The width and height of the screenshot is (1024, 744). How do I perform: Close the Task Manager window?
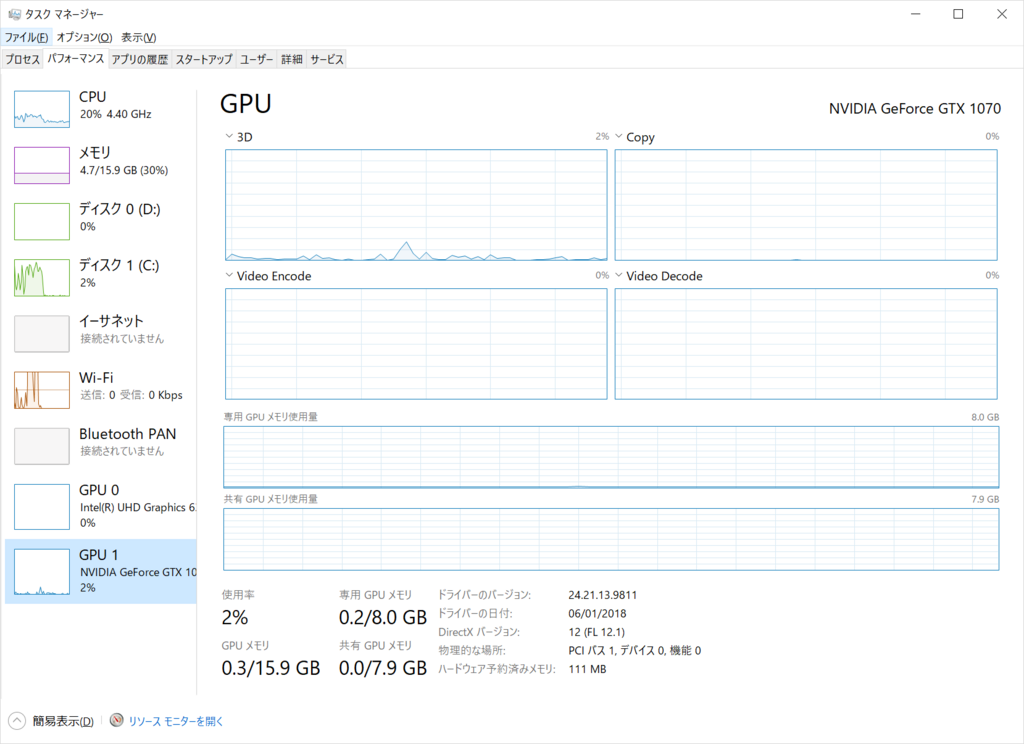coord(1002,14)
